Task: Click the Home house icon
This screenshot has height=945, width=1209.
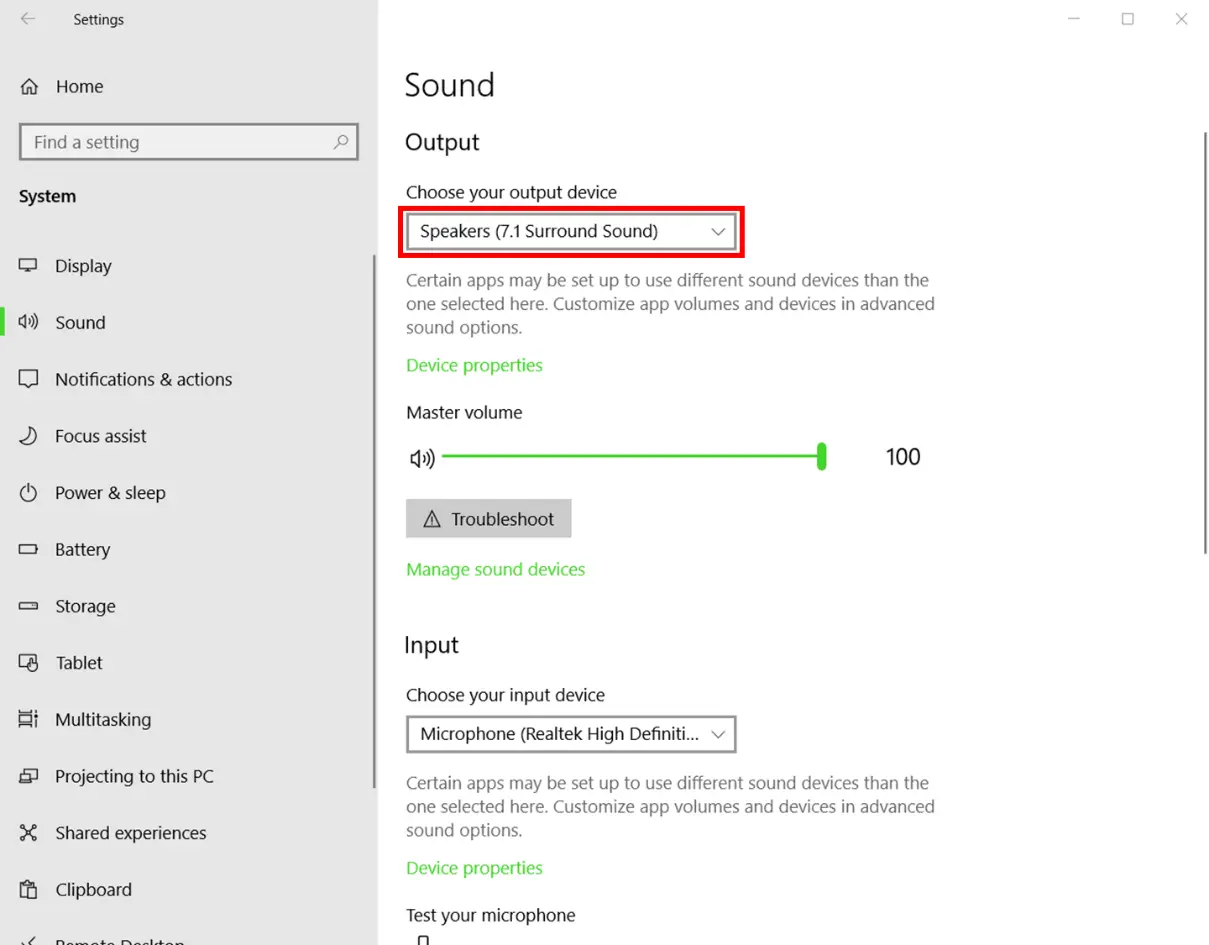Action: (x=29, y=86)
